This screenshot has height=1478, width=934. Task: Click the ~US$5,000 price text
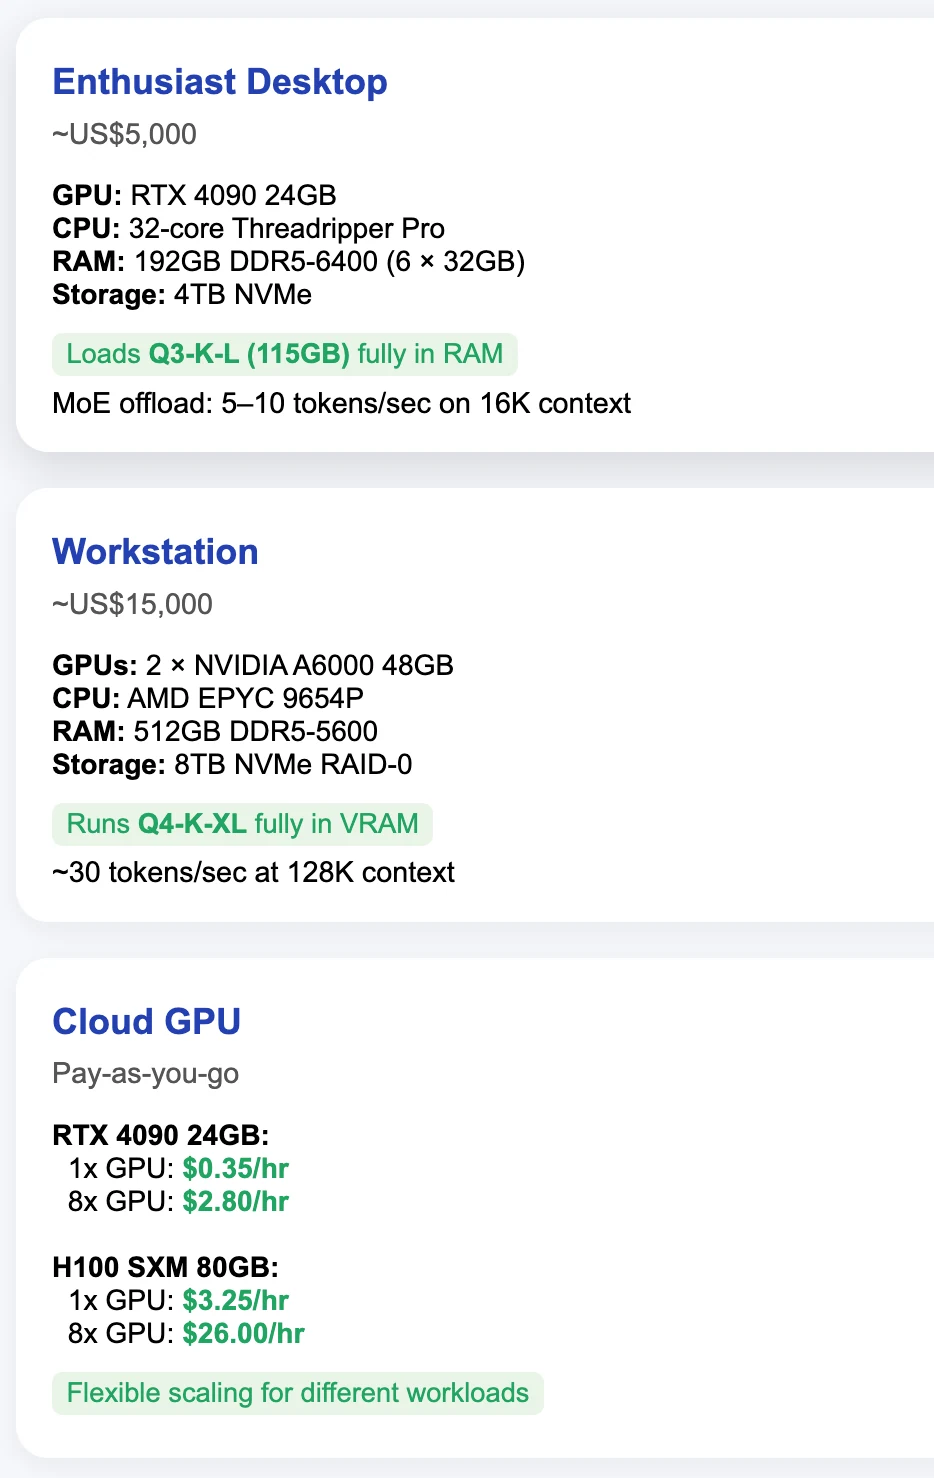[125, 134]
